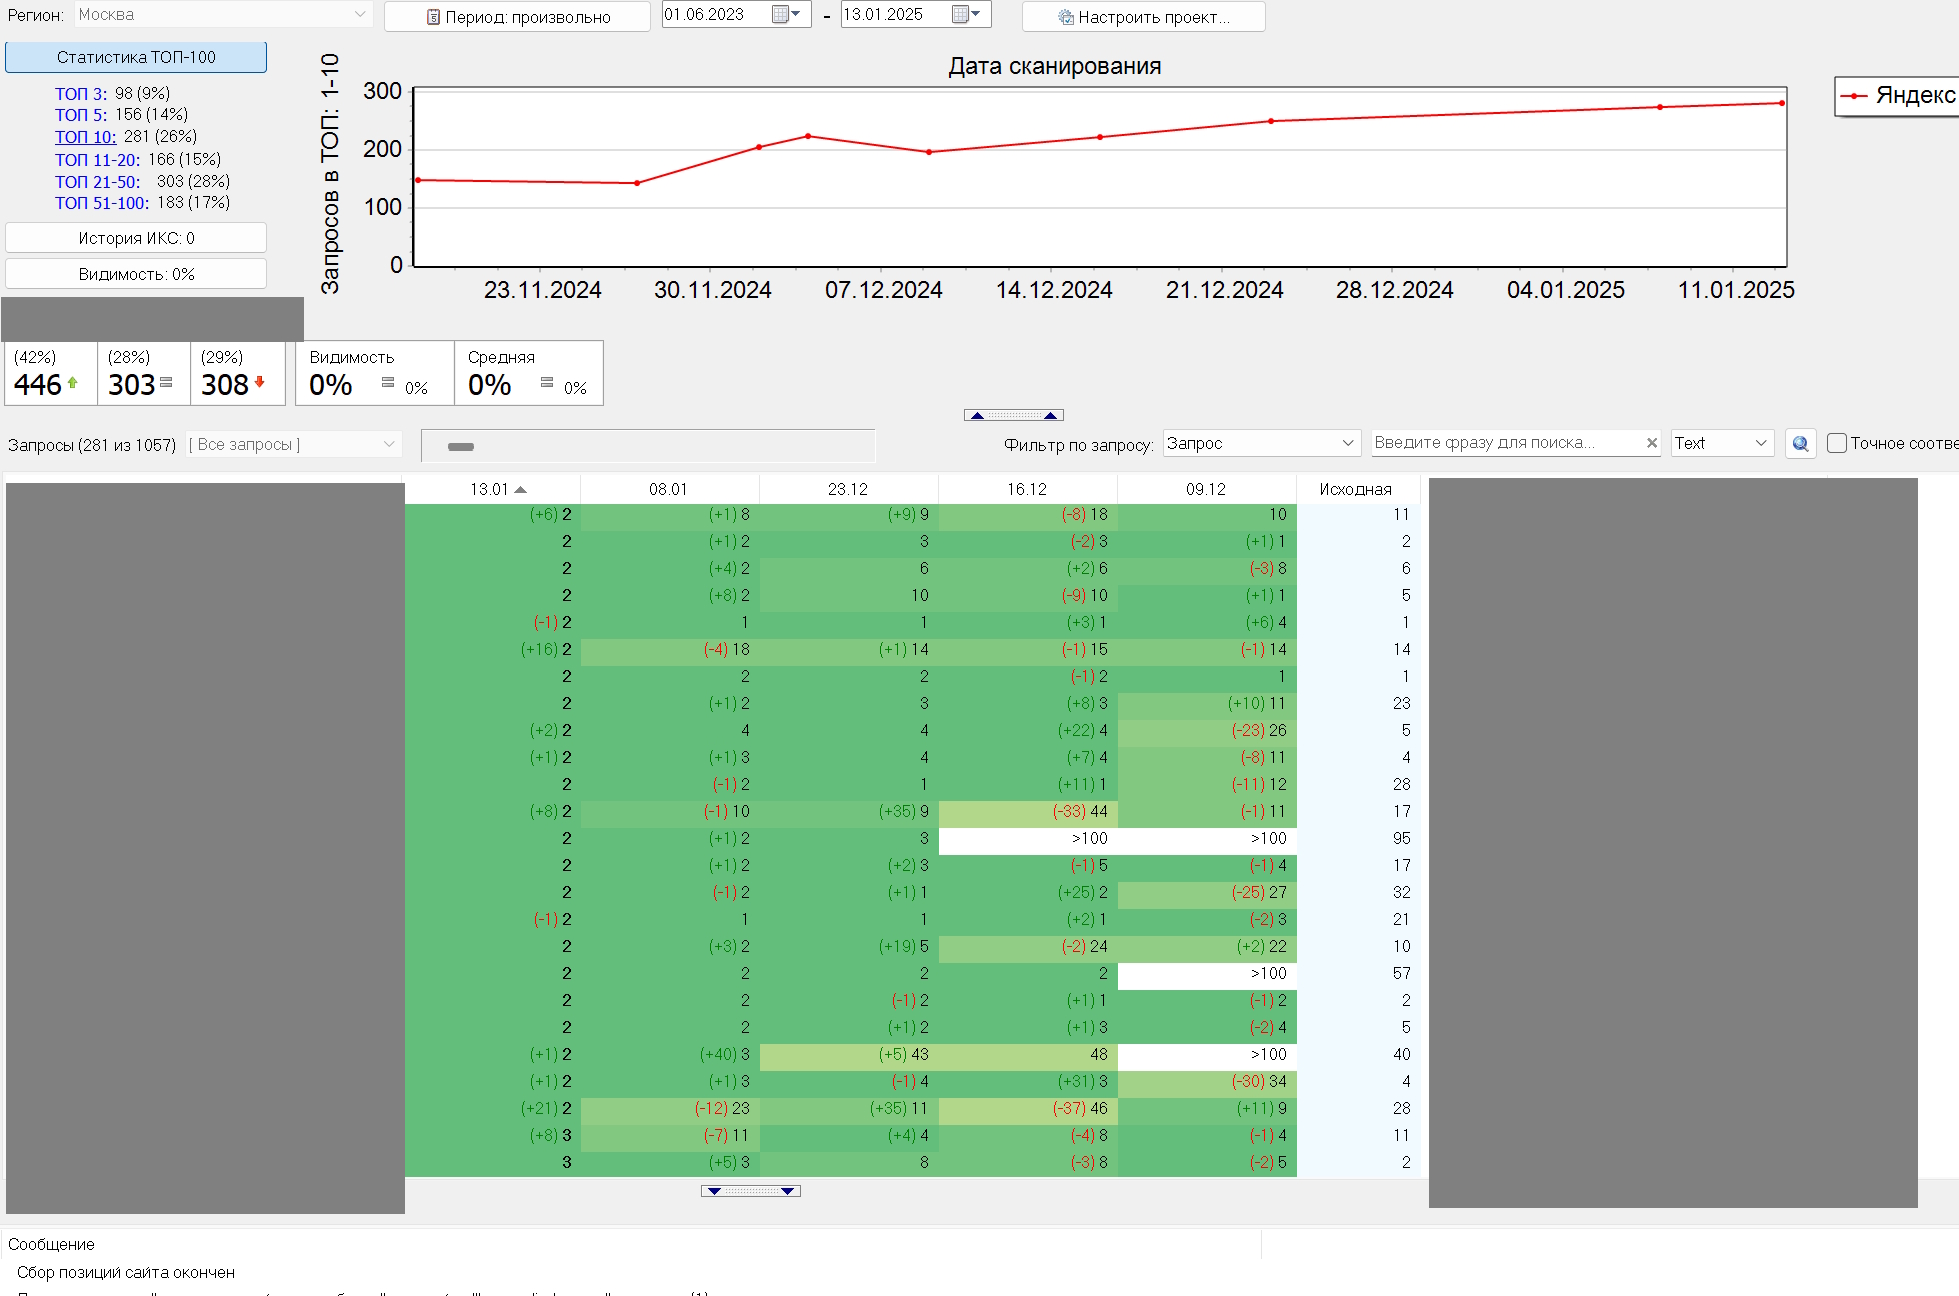This screenshot has width=1959, height=1296.
Task: Select the 303 (28%) stats tile
Action: pos(143,373)
